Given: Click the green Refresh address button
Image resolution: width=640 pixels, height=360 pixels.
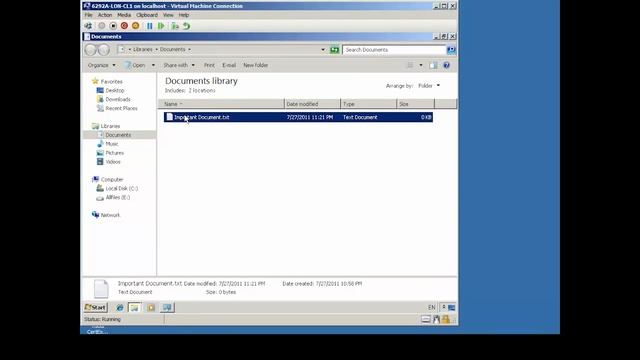Looking at the screenshot, I should click(x=334, y=50).
